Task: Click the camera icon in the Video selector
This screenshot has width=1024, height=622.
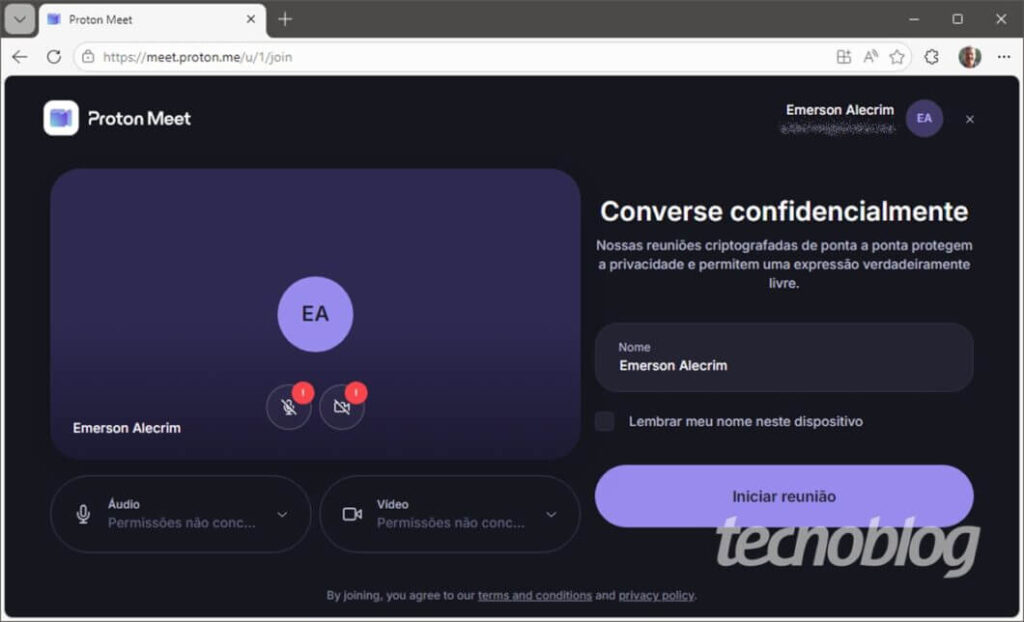Action: click(x=351, y=513)
